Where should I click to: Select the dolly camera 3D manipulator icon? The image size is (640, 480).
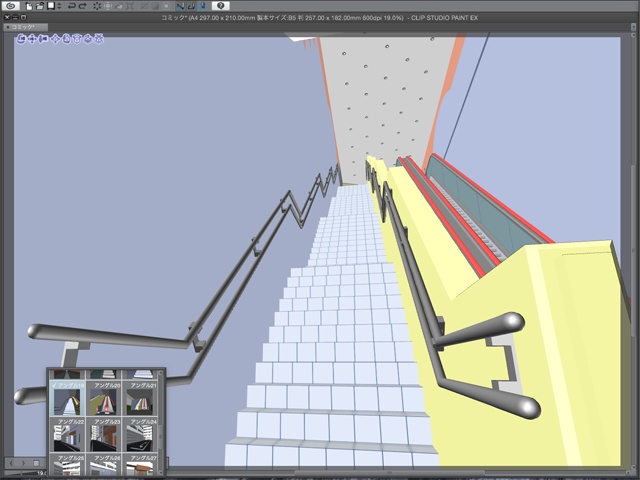point(43,39)
